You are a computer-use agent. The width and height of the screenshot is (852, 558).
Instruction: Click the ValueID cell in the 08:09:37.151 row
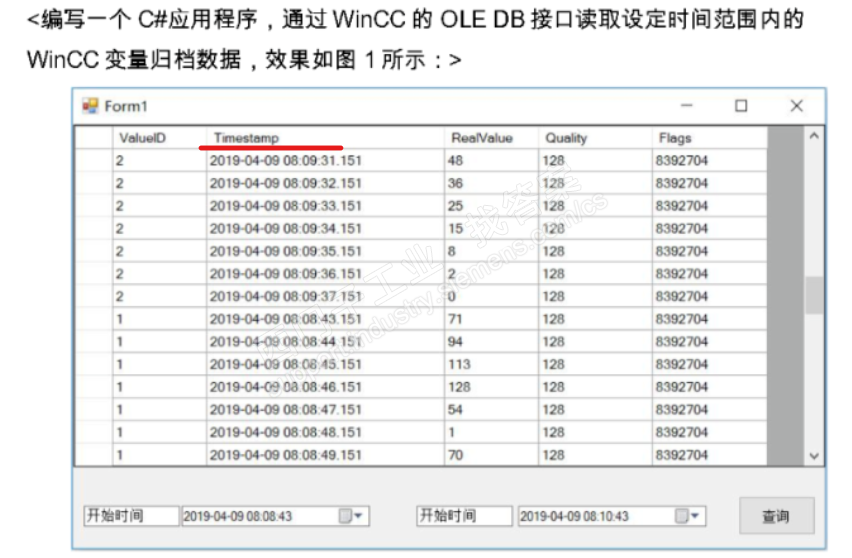pos(160,297)
